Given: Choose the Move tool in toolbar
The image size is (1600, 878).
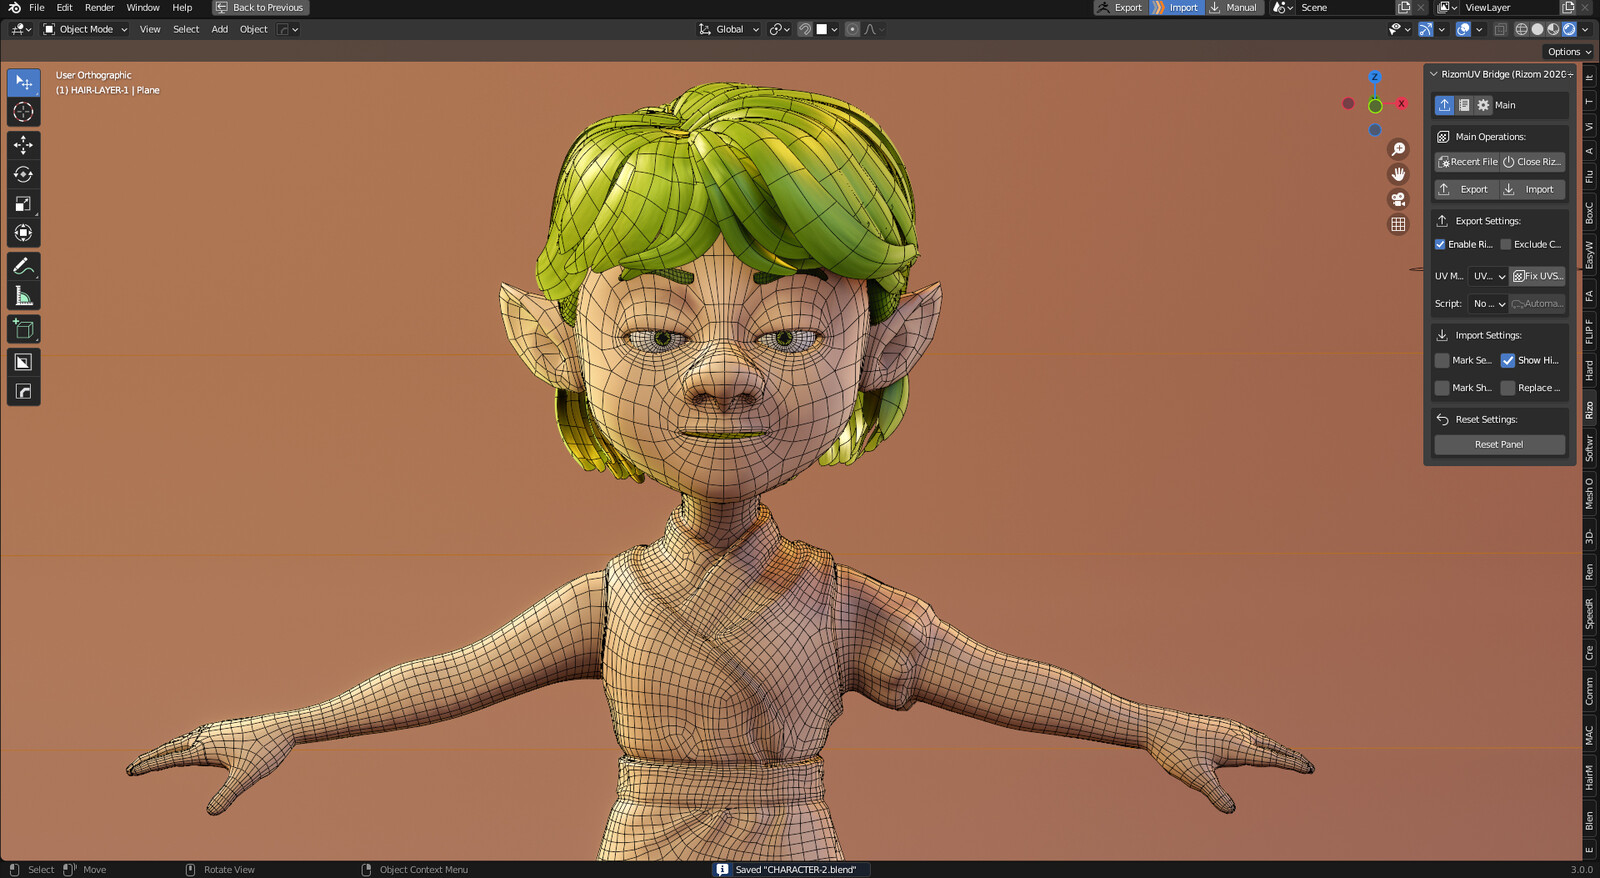Looking at the screenshot, I should [23, 145].
